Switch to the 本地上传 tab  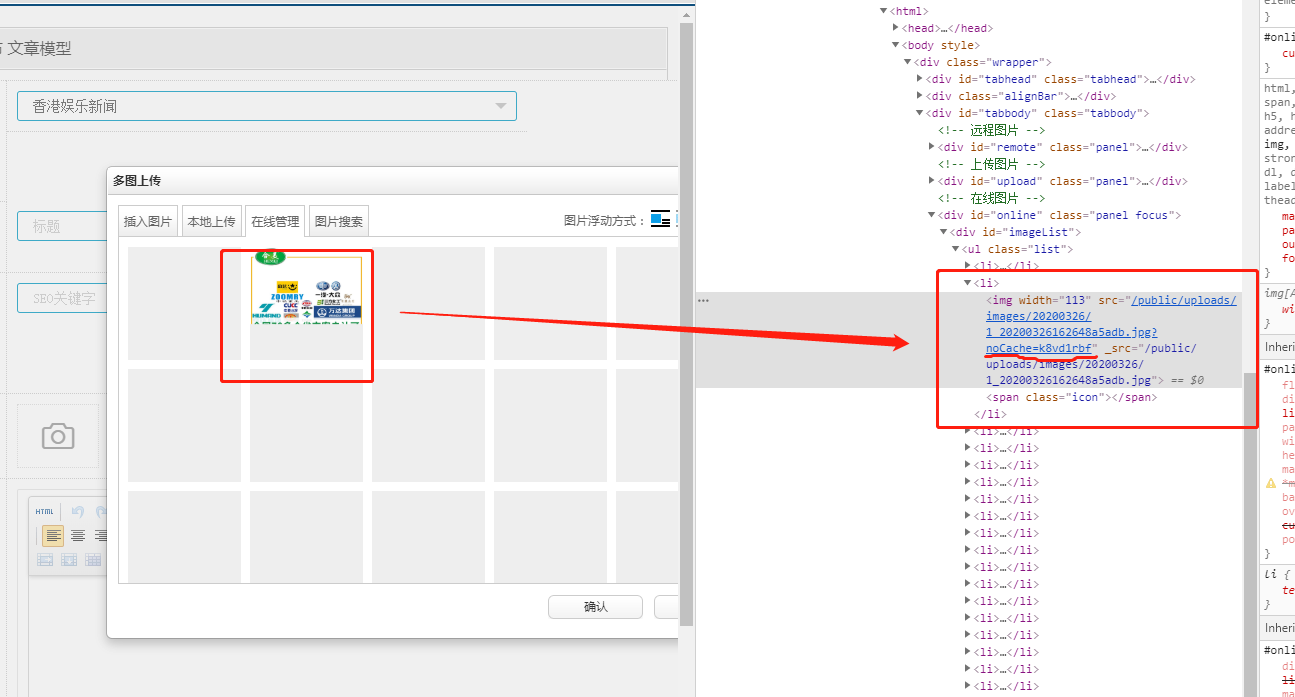[x=211, y=221]
